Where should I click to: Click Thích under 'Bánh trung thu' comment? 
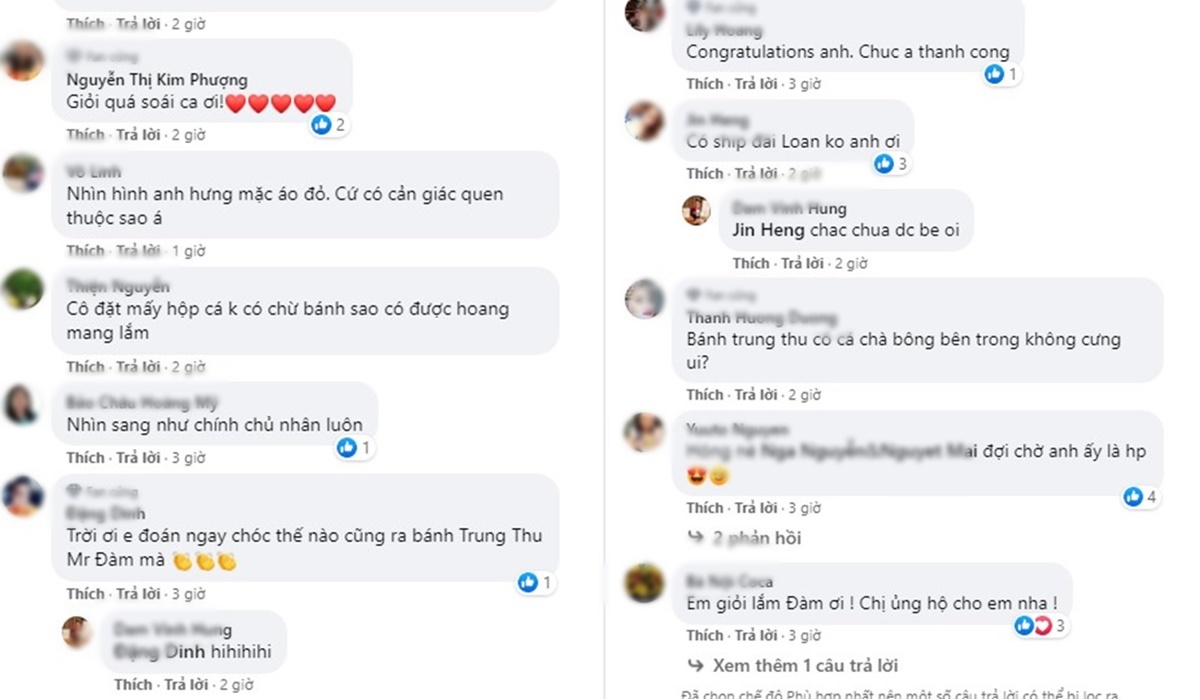click(705, 394)
